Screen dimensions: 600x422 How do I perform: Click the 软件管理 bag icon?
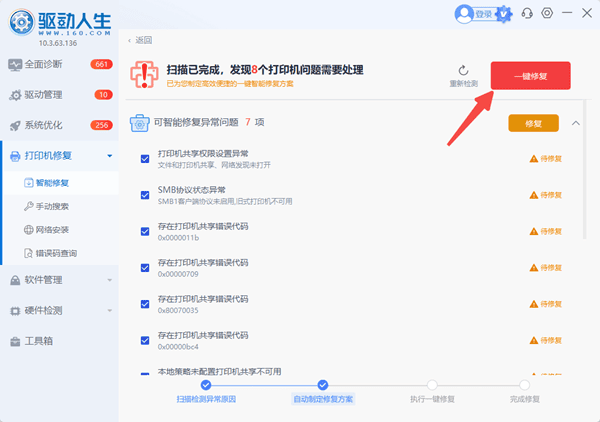(x=15, y=280)
